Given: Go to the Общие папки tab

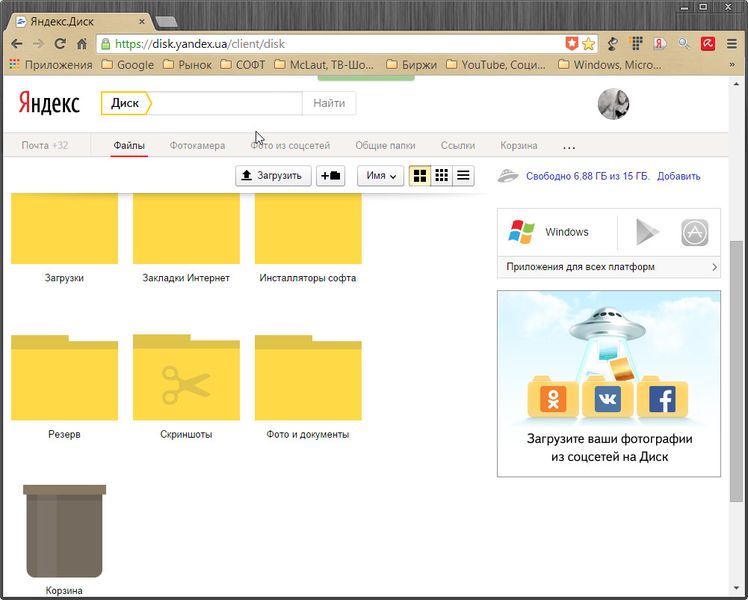Looking at the screenshot, I should coord(385,145).
